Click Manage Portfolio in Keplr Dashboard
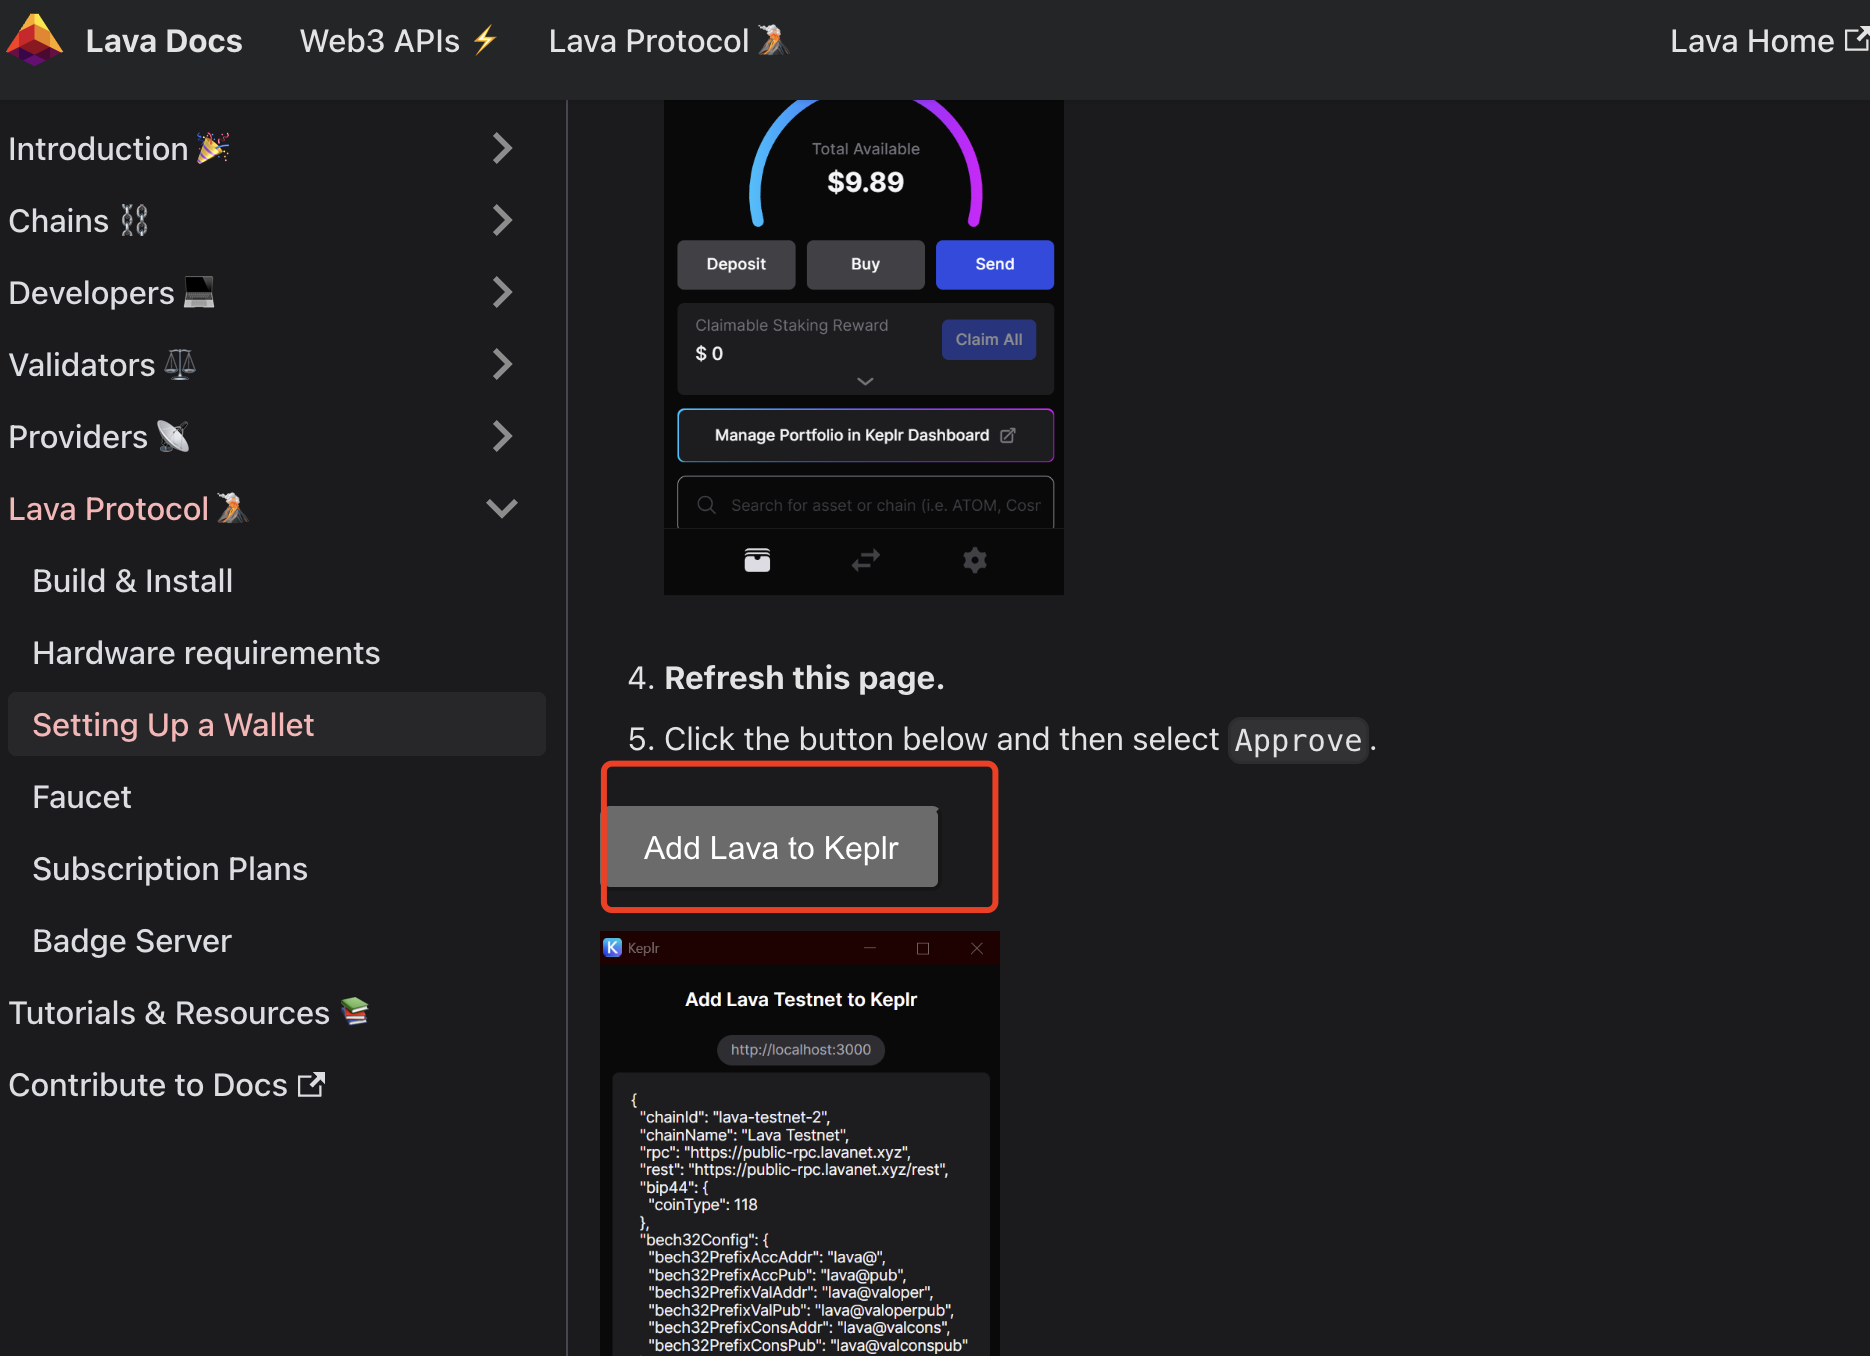1870x1356 pixels. (866, 435)
